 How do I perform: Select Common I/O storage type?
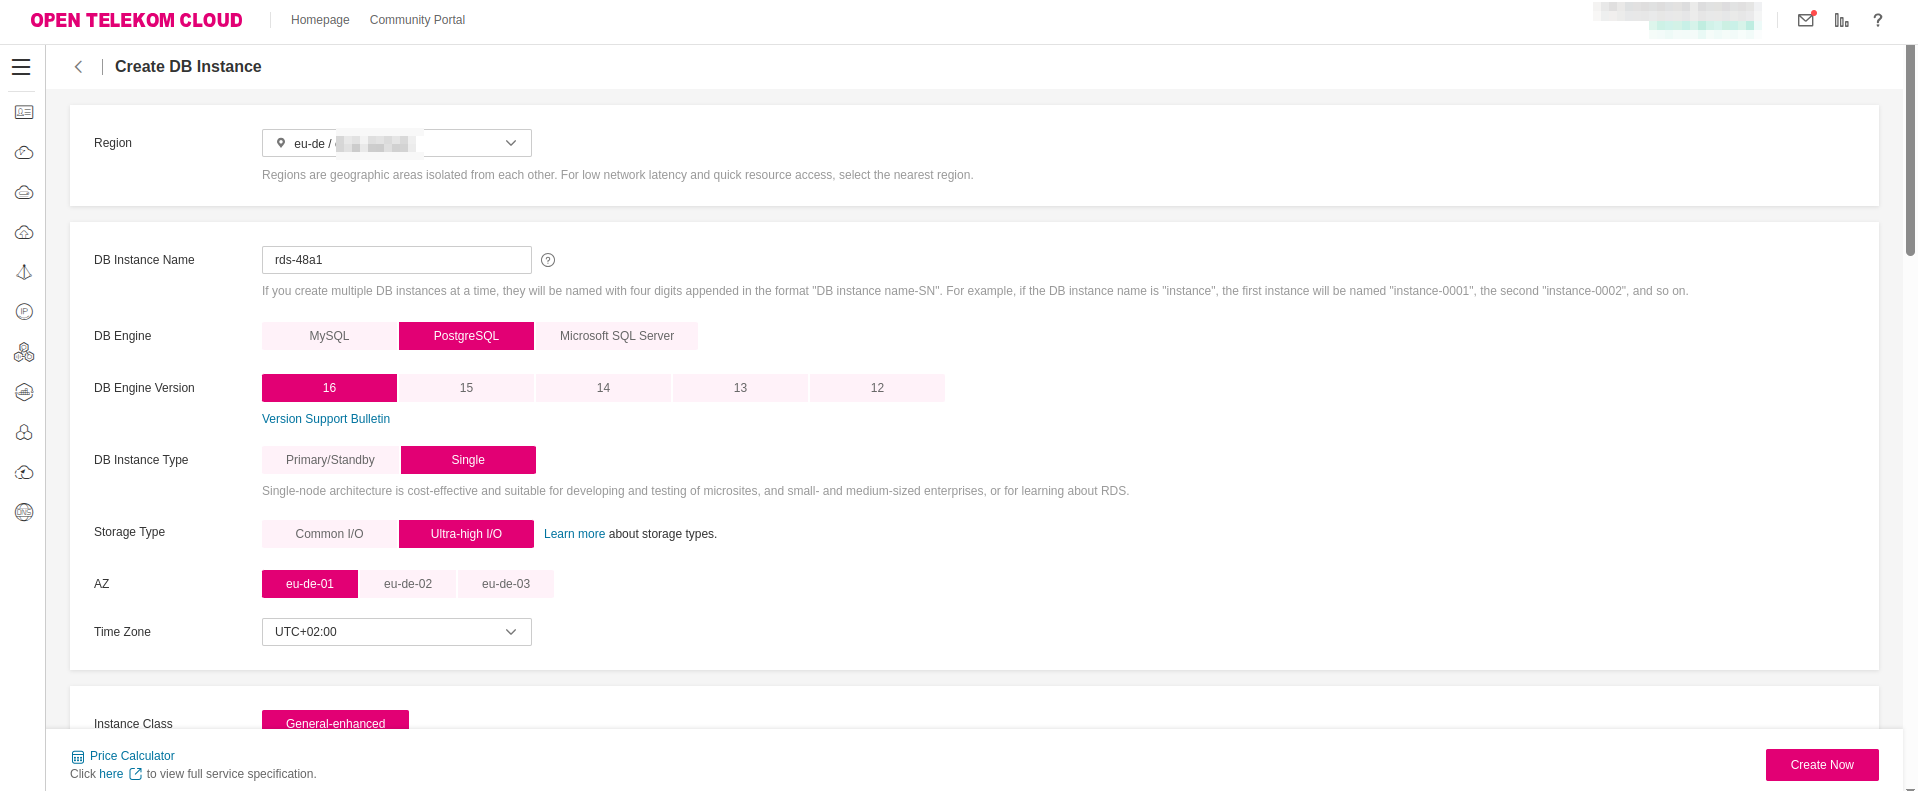pyautogui.click(x=329, y=534)
